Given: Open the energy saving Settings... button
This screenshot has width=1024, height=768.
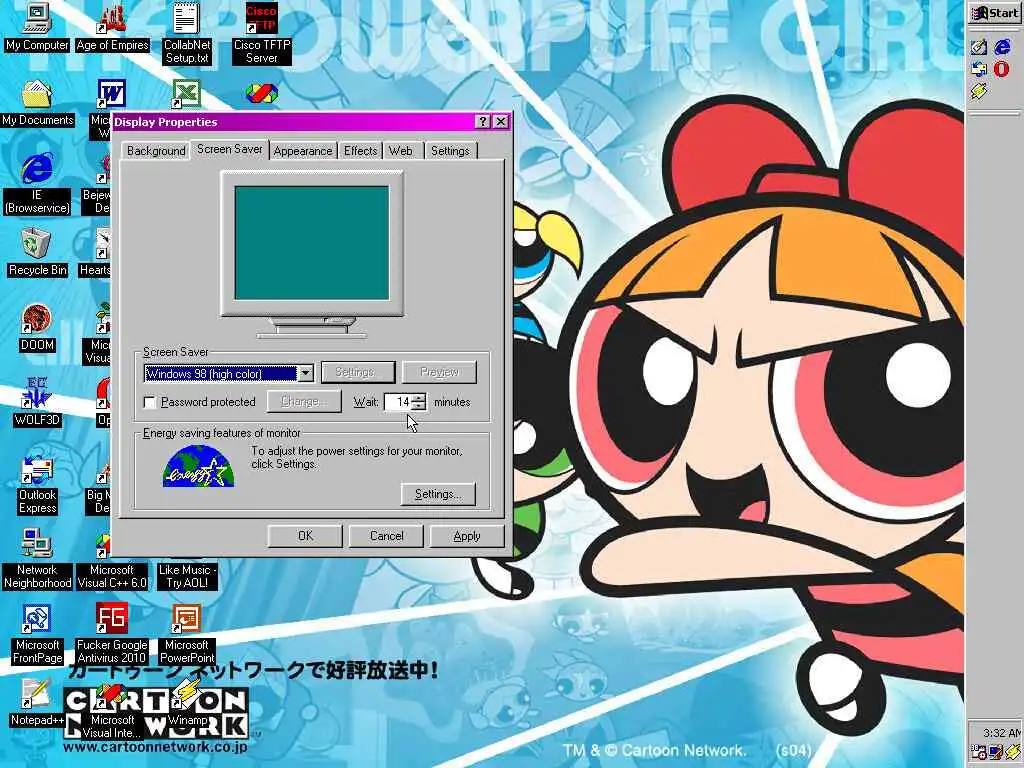Looking at the screenshot, I should tap(438, 494).
